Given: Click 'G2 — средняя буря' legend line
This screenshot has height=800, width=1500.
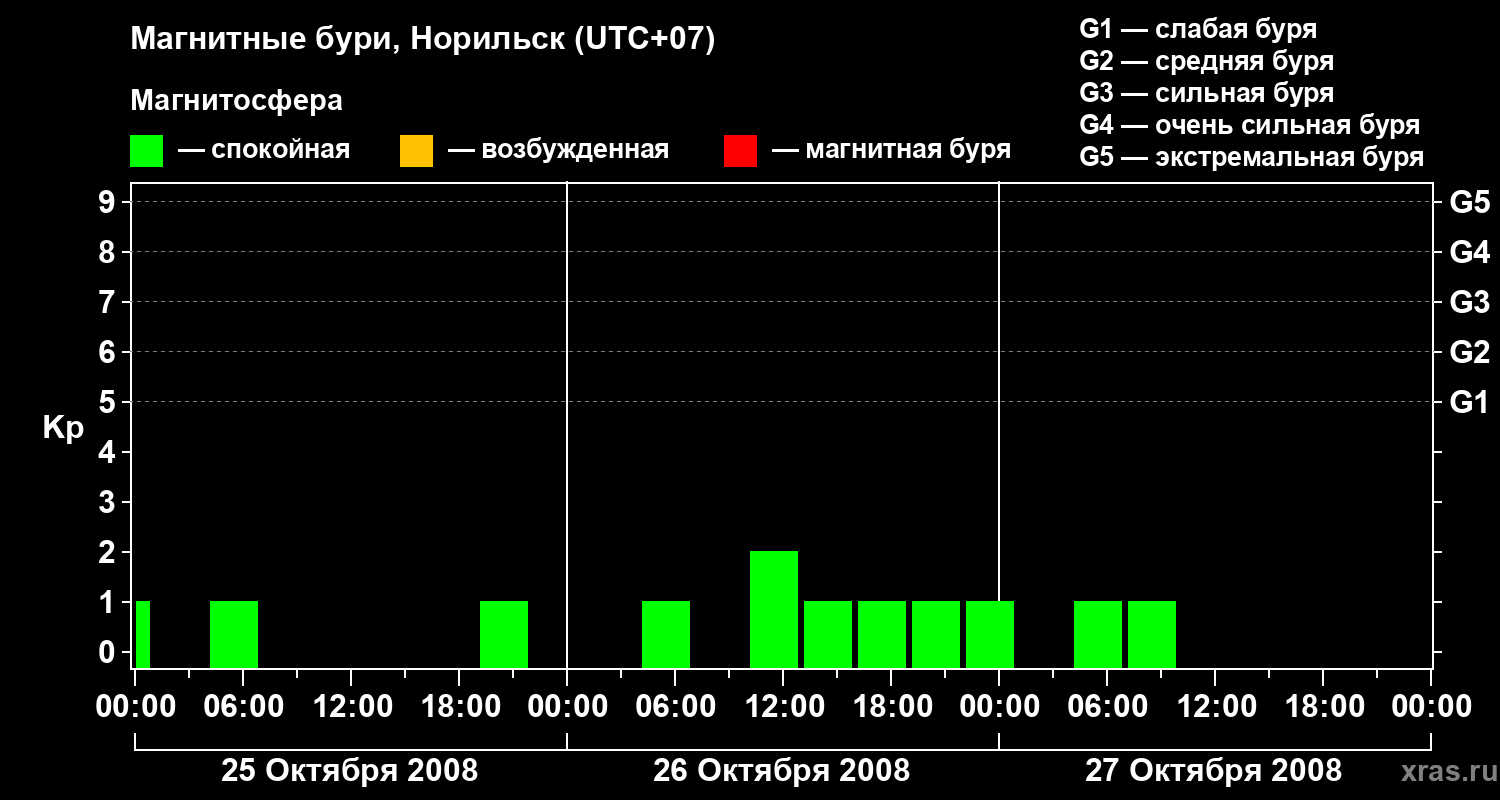Looking at the screenshot, I should point(1207,61).
